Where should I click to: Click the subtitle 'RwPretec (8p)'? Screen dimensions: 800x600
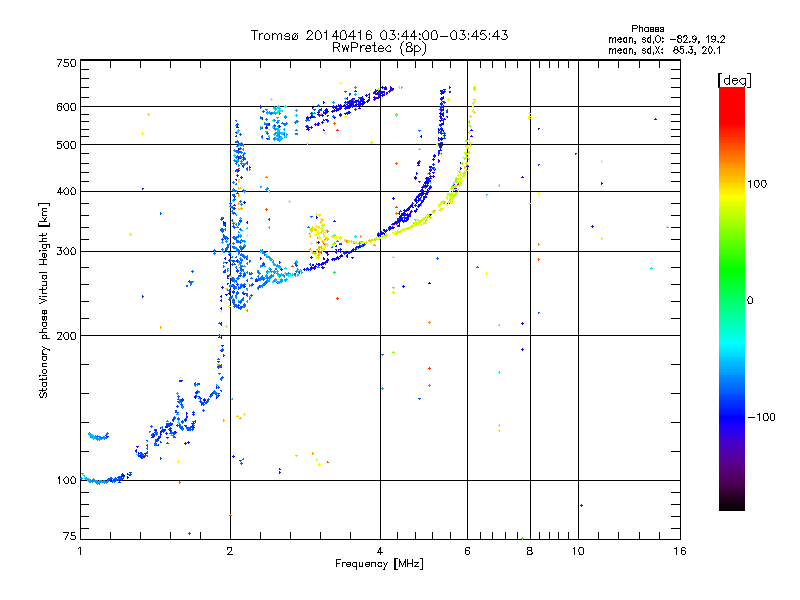(379, 48)
